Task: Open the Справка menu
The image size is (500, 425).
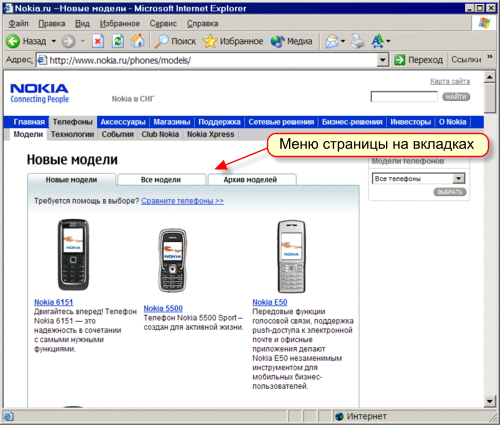Action: coord(202,24)
